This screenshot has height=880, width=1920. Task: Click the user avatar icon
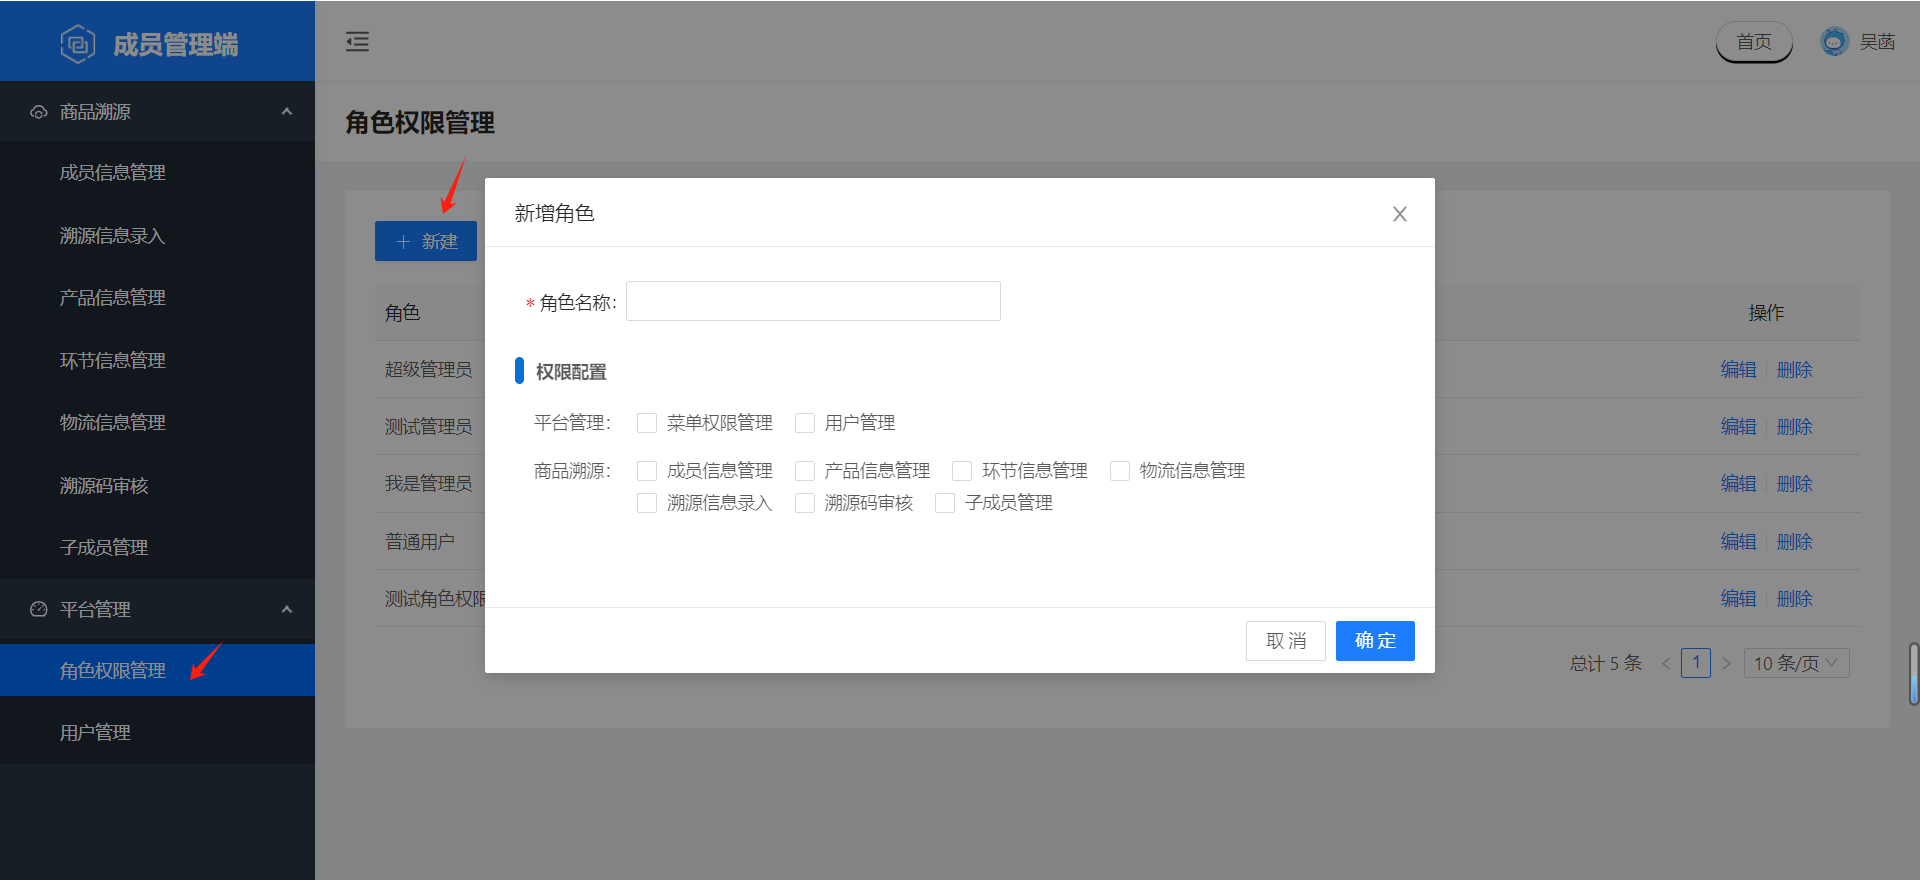point(1834,42)
